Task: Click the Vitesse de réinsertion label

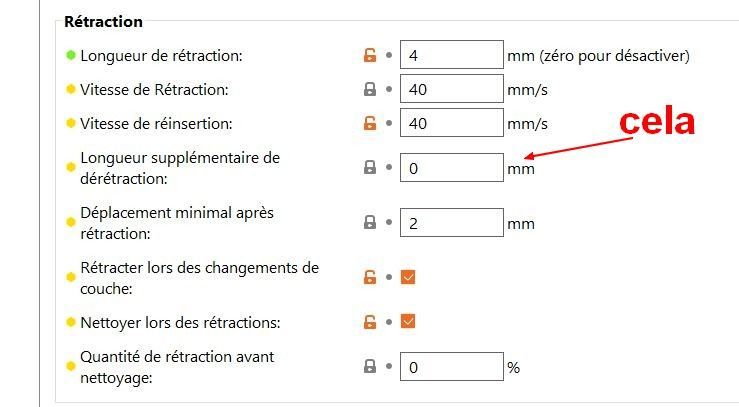Action: tap(156, 124)
